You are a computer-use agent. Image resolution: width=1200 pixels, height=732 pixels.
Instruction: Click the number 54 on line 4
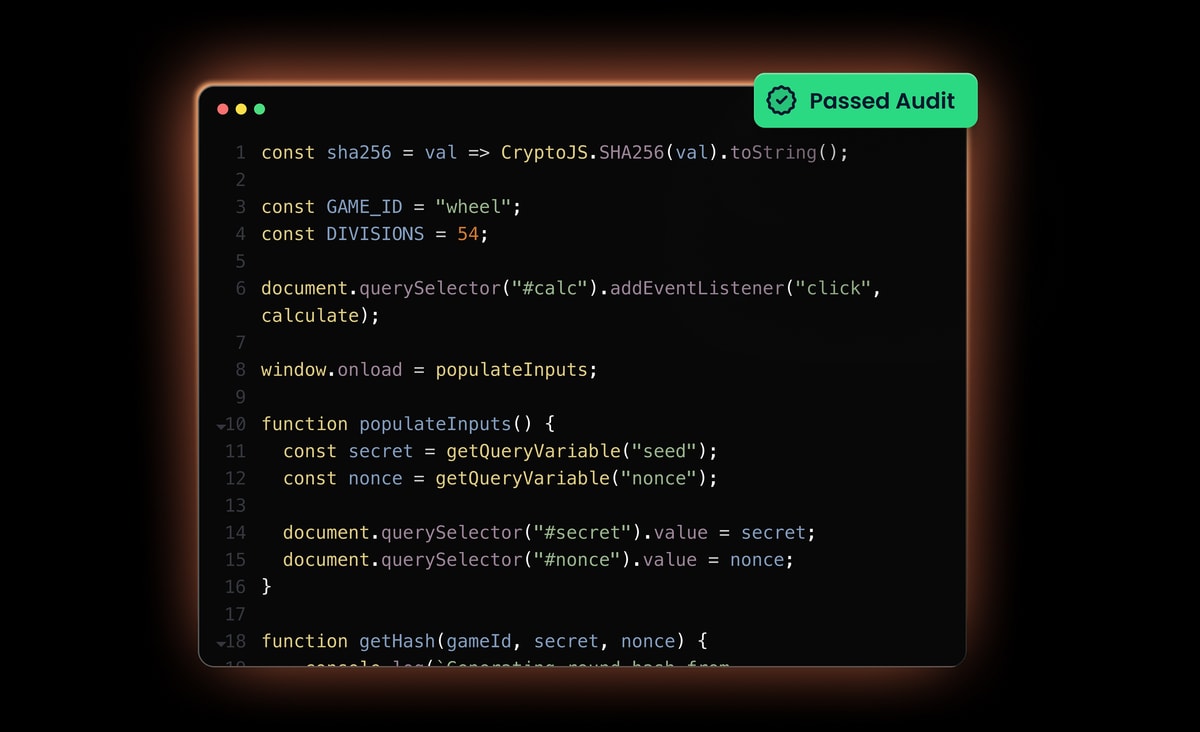tap(468, 234)
